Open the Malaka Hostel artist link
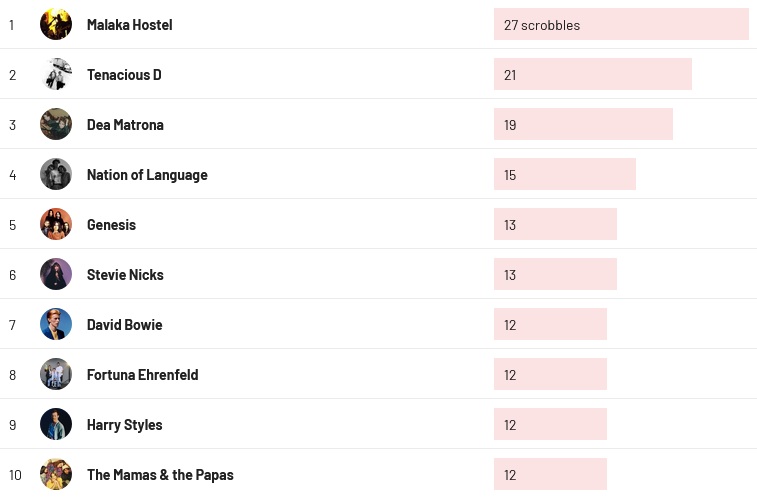 pos(129,25)
